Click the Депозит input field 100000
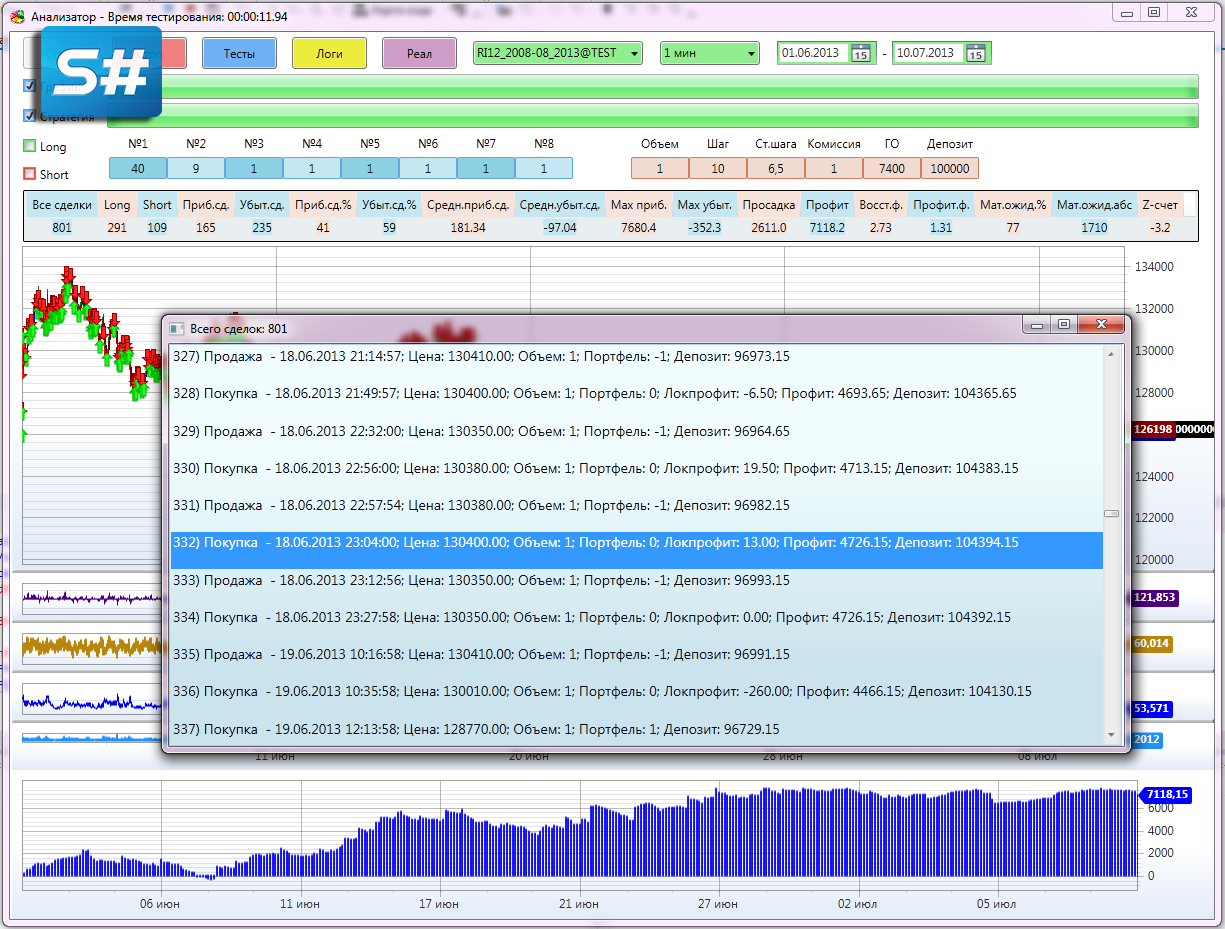The width and height of the screenshot is (1225, 929). click(x=949, y=169)
